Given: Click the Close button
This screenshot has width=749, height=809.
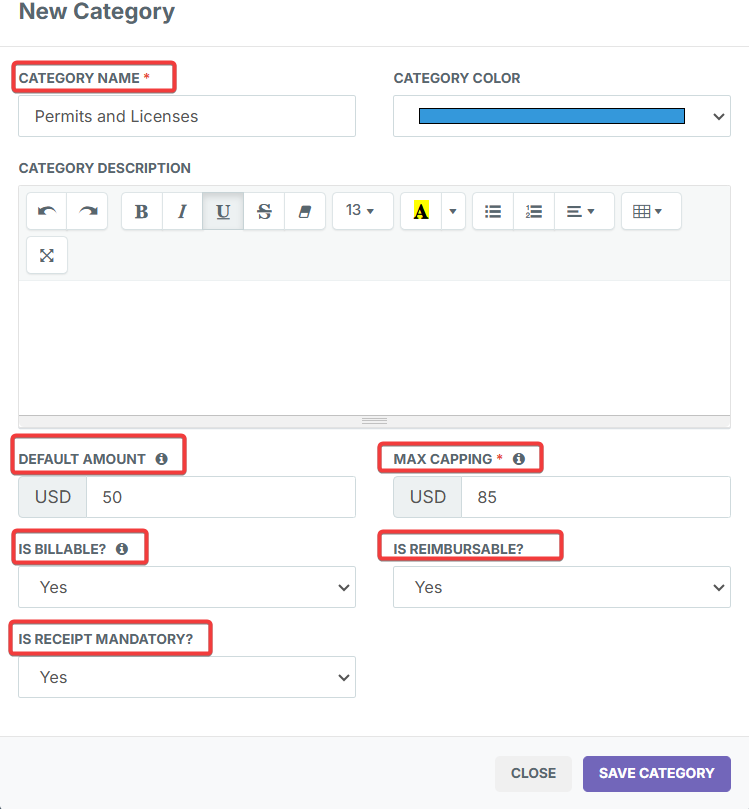Looking at the screenshot, I should tap(533, 773).
